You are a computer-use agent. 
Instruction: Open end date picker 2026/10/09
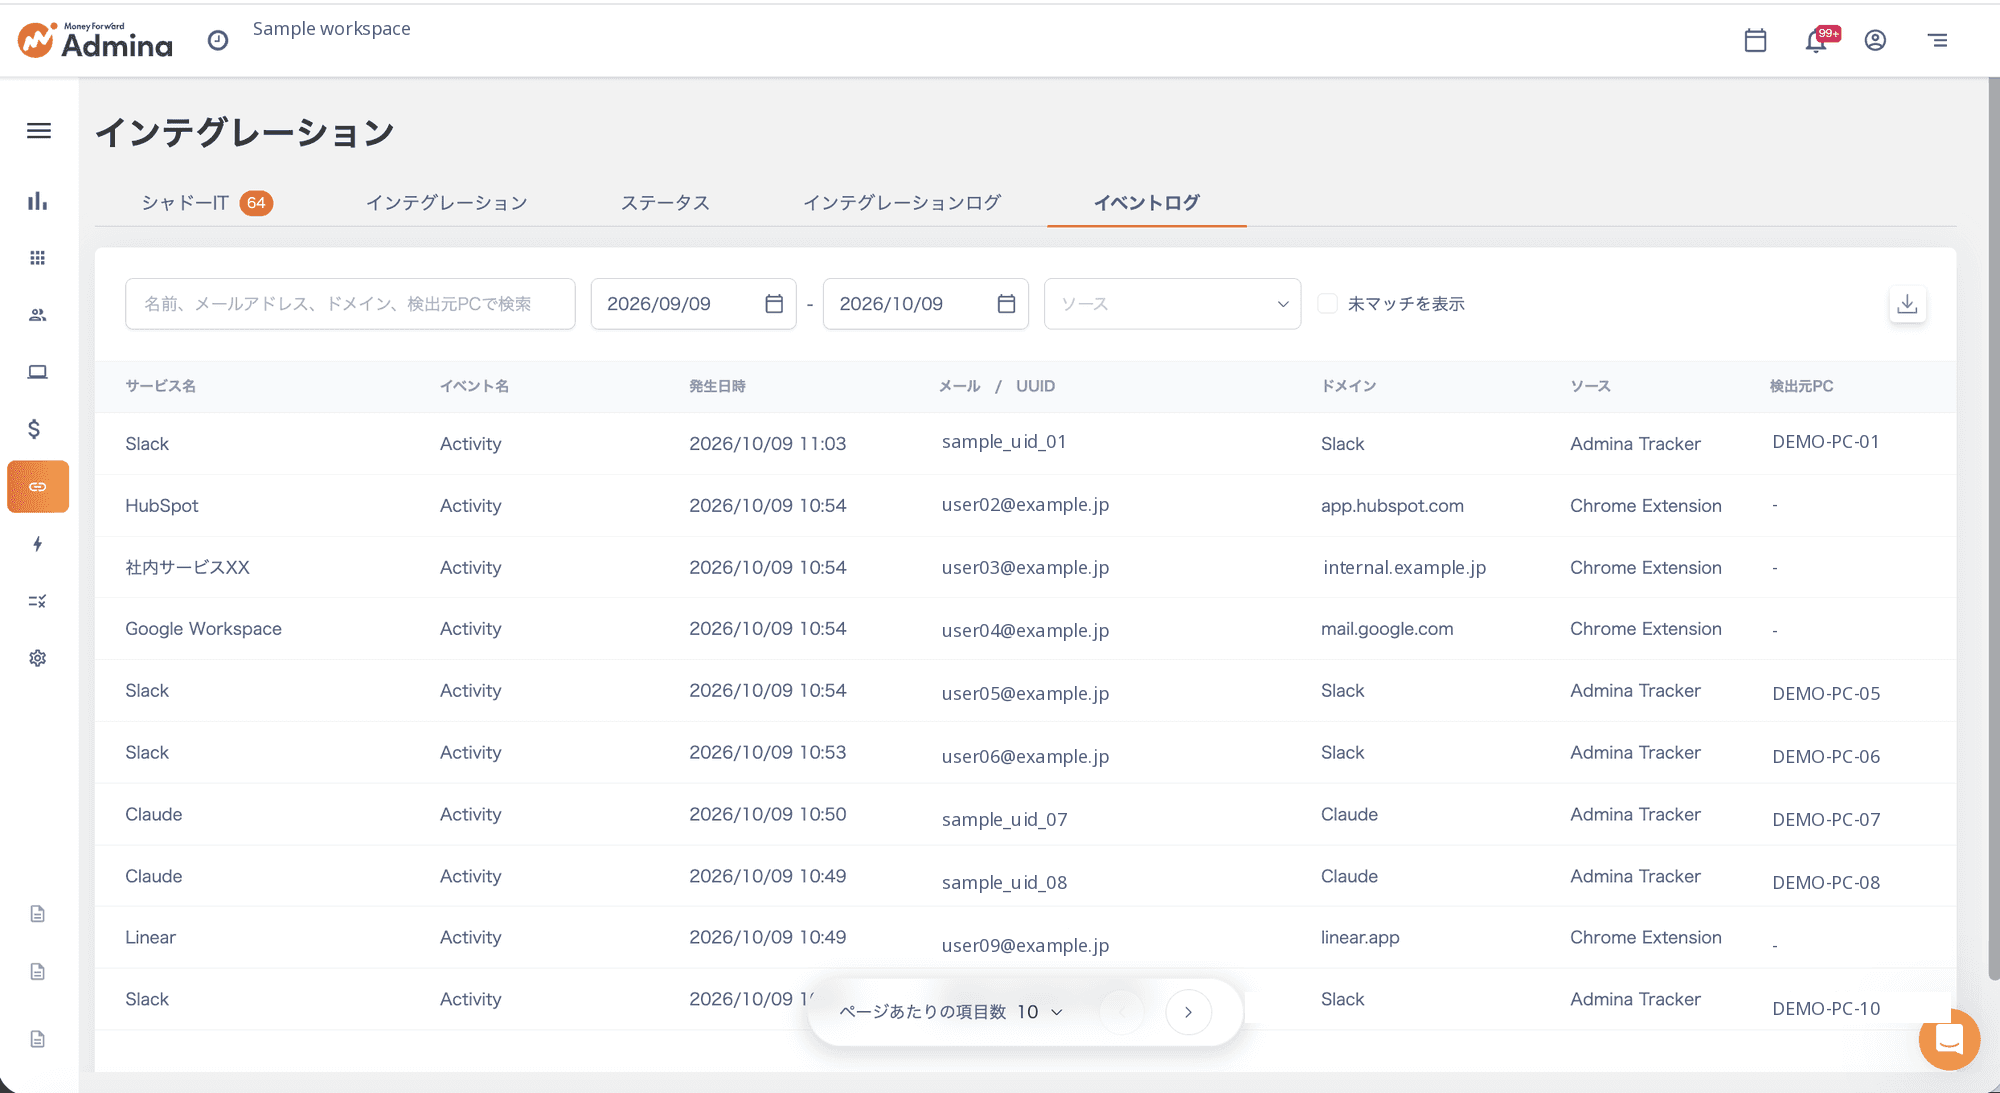click(x=925, y=304)
